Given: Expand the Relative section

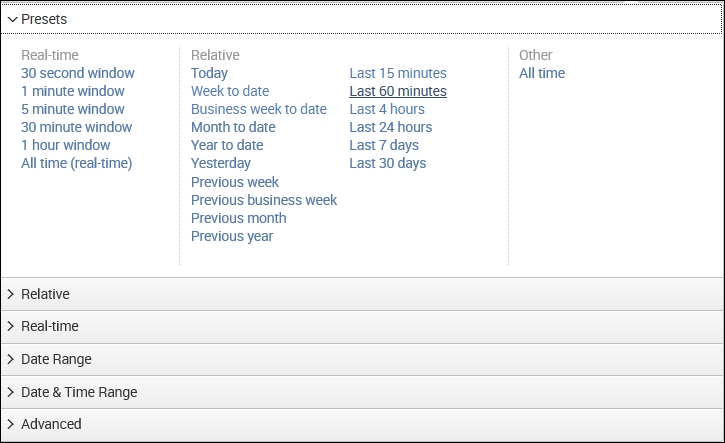Looking at the screenshot, I should [x=45, y=294].
